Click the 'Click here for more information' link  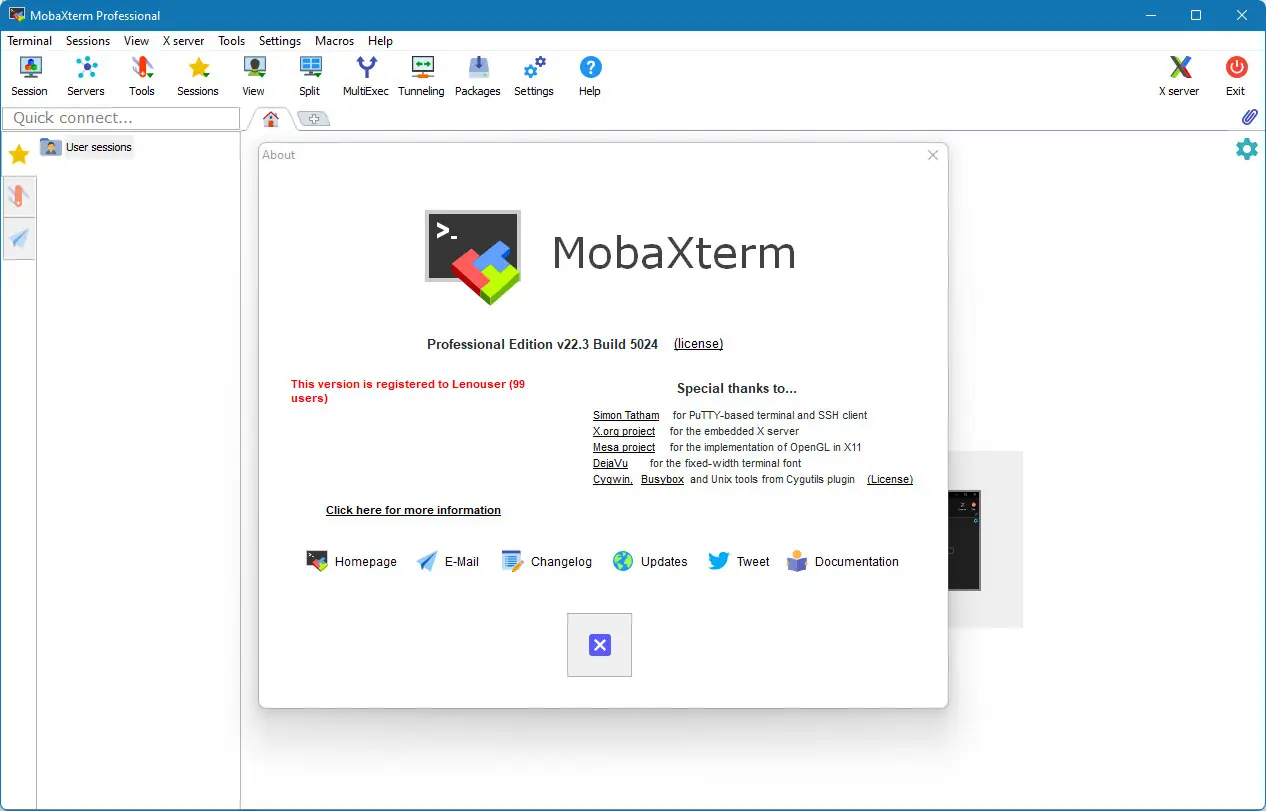click(413, 510)
